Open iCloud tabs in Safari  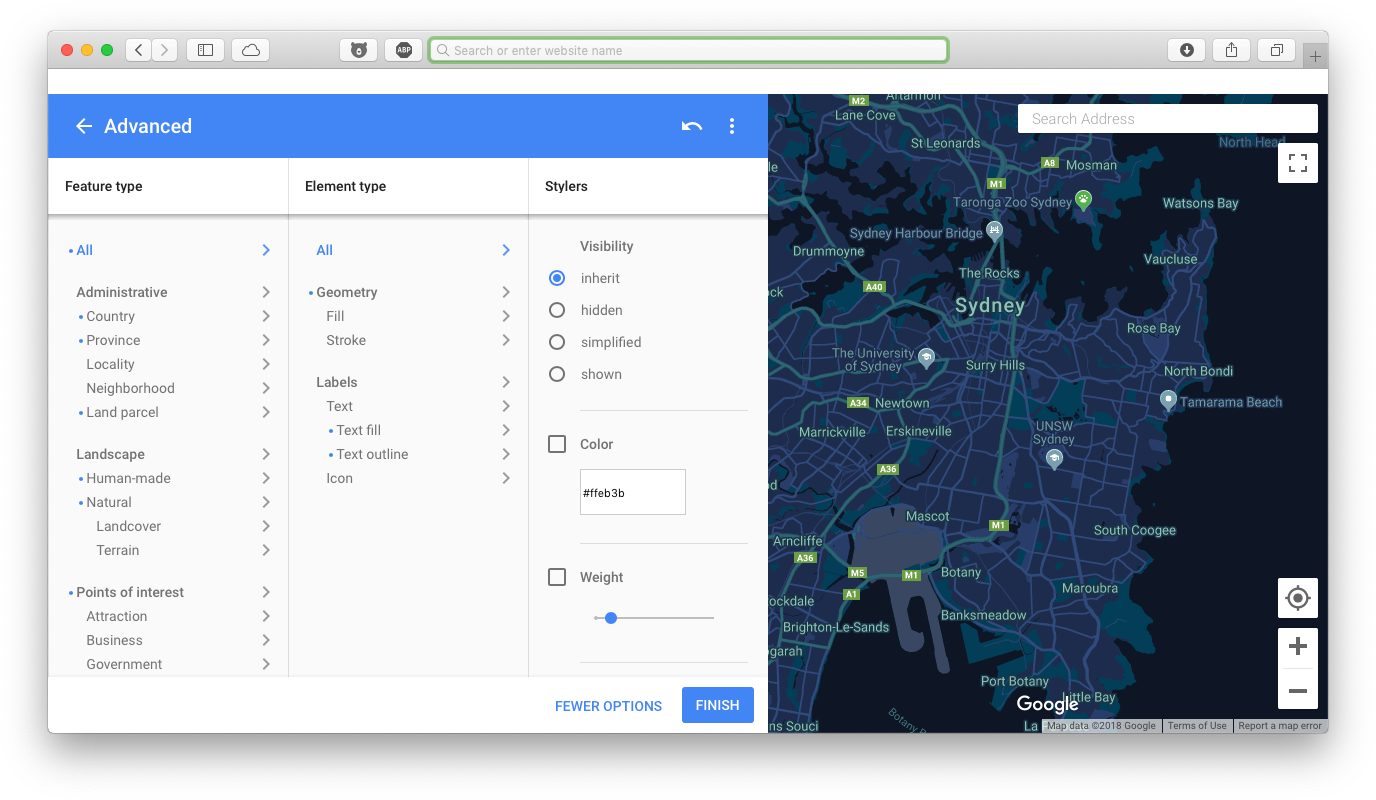click(251, 50)
